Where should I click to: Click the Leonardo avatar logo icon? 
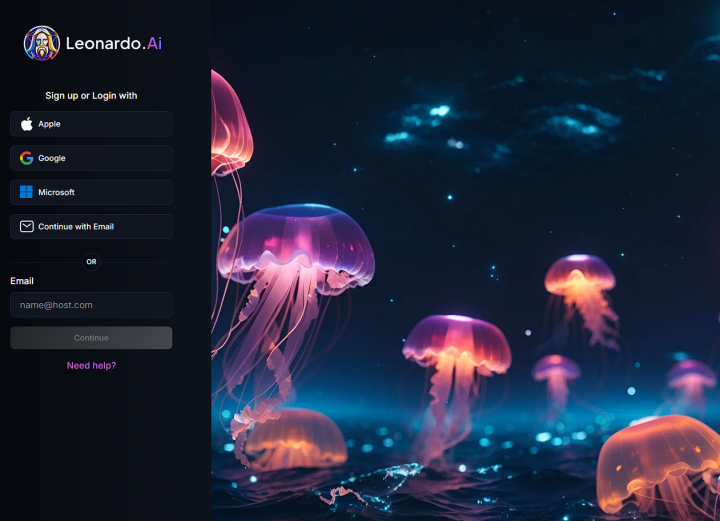click(x=42, y=43)
